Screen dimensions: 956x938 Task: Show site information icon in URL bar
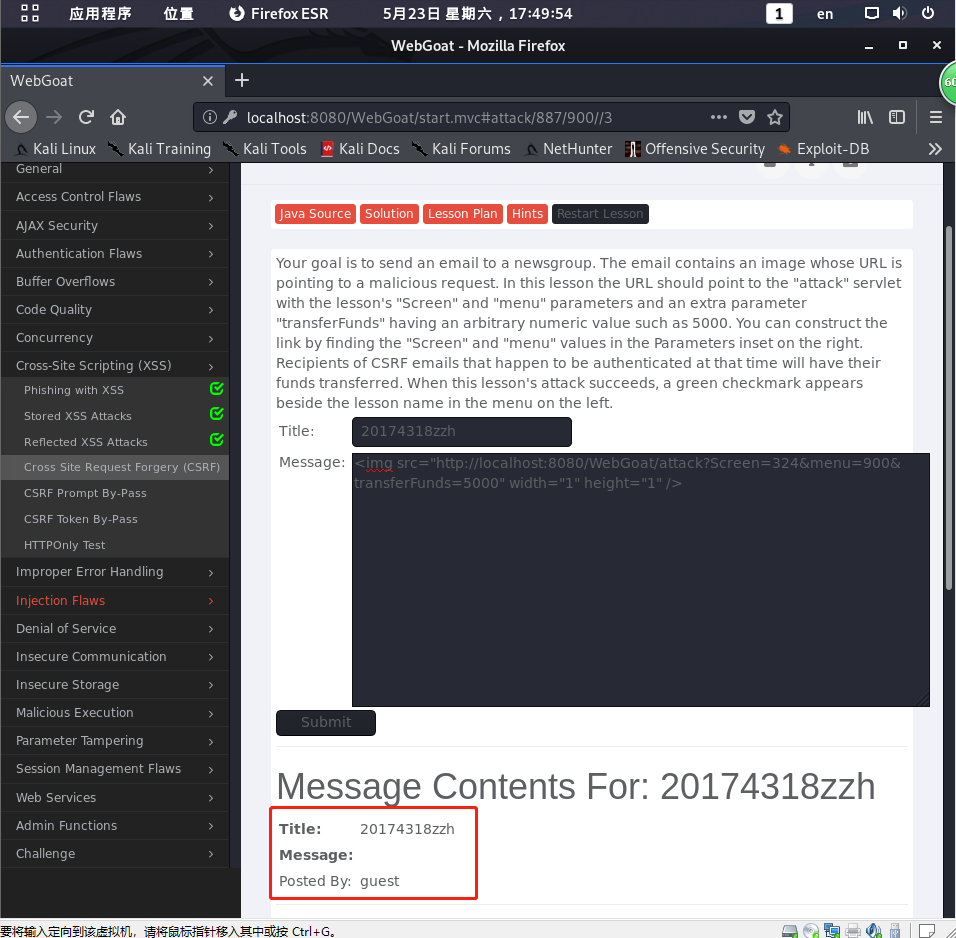[209, 117]
